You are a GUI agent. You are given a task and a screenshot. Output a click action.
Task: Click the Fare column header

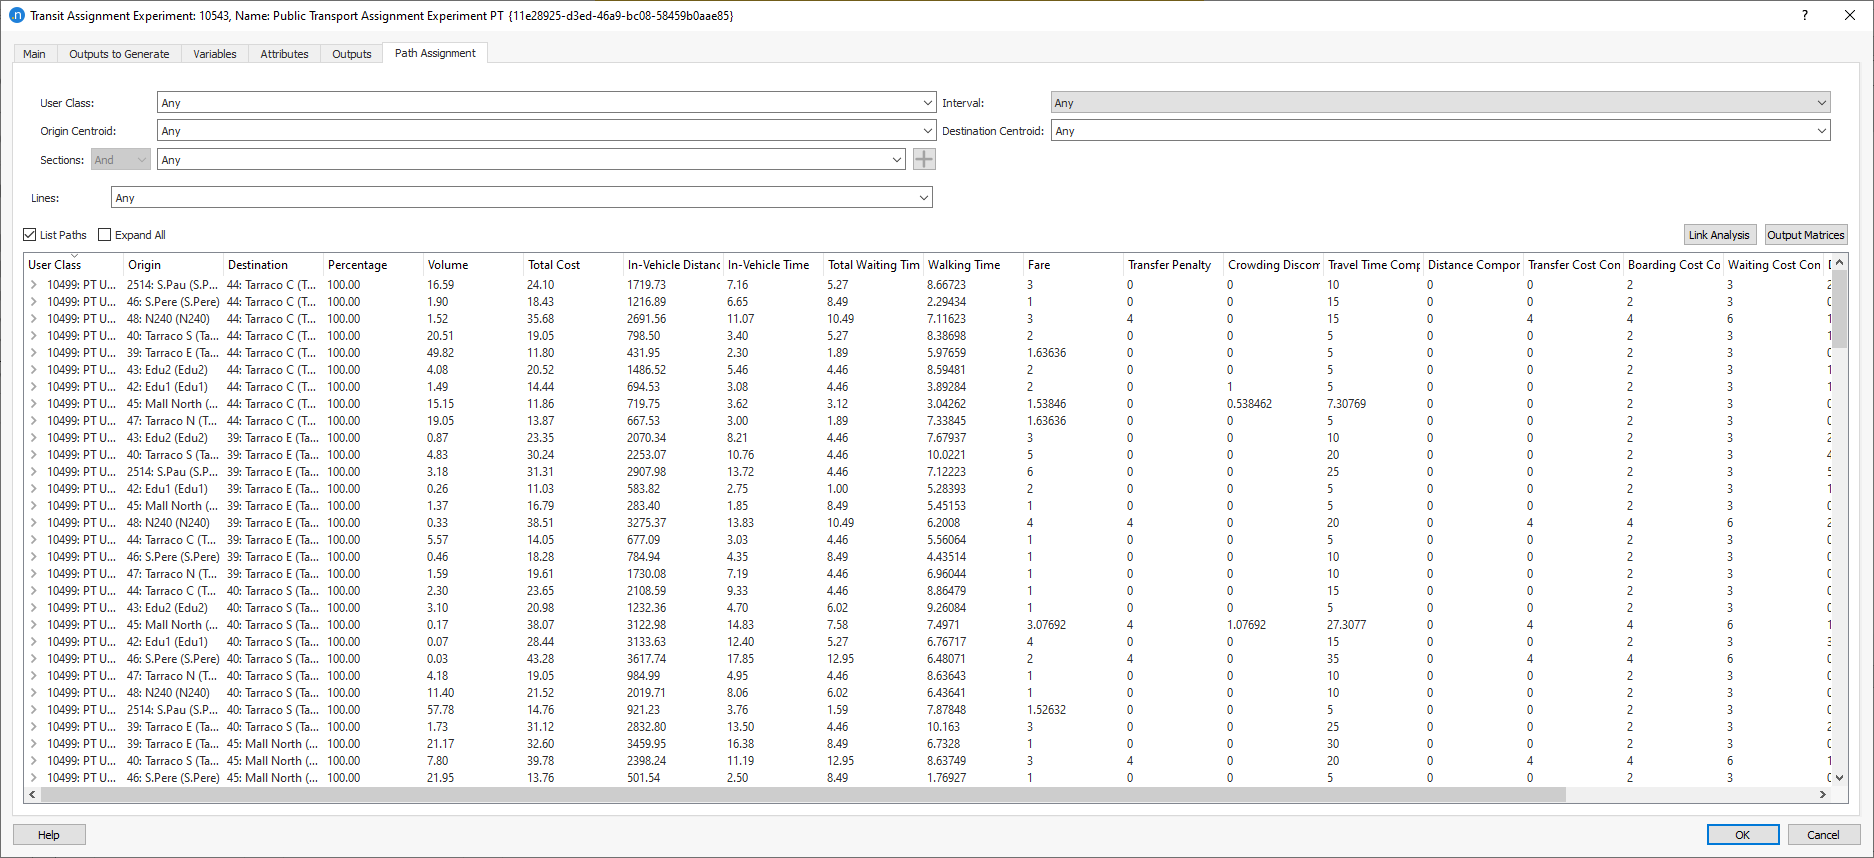(1074, 265)
